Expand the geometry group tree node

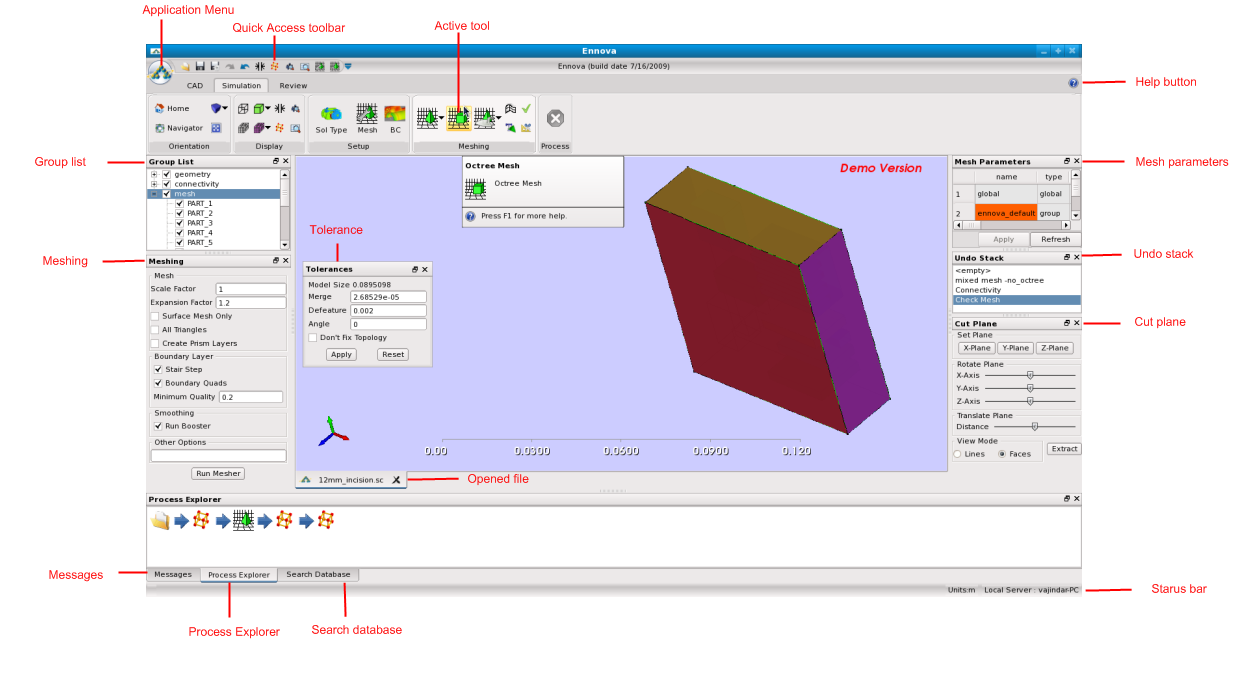coord(154,174)
